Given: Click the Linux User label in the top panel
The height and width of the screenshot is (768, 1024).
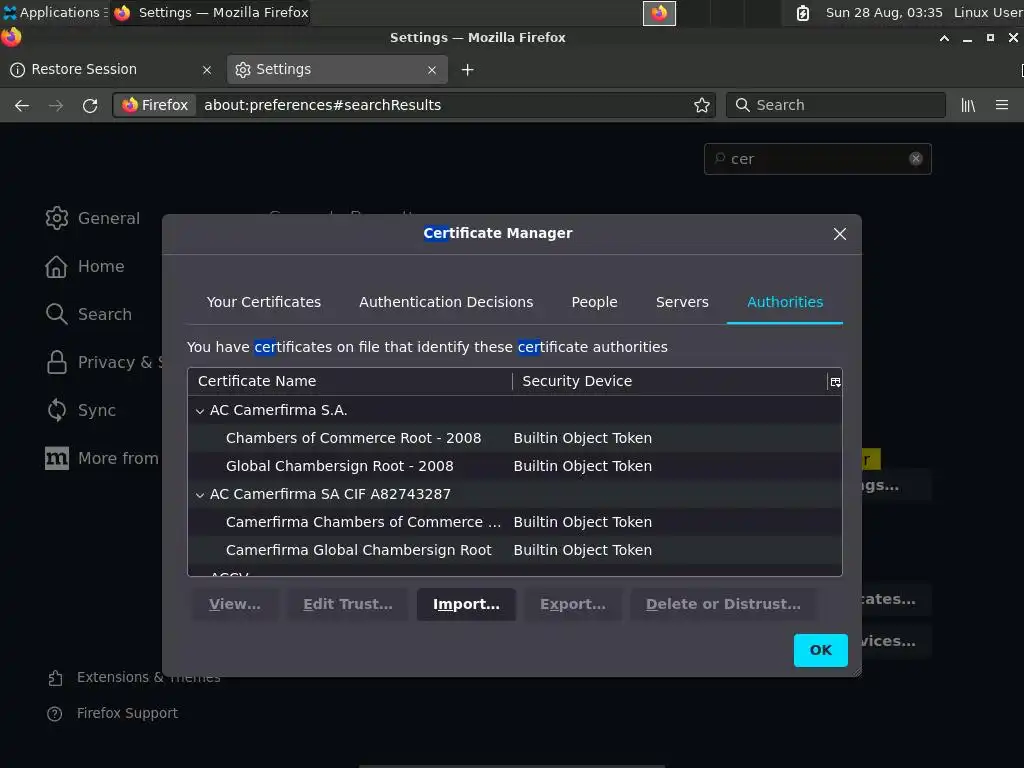Looking at the screenshot, I should click(x=988, y=12).
